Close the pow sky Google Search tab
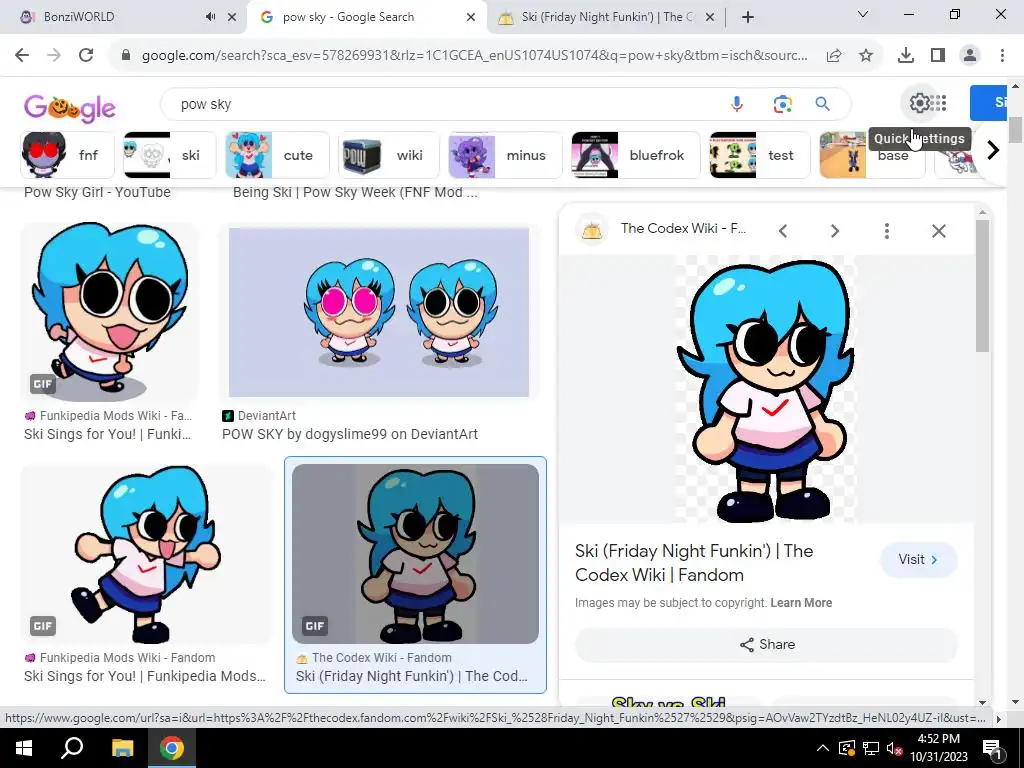Image resolution: width=1024 pixels, height=768 pixels. pos(471,17)
